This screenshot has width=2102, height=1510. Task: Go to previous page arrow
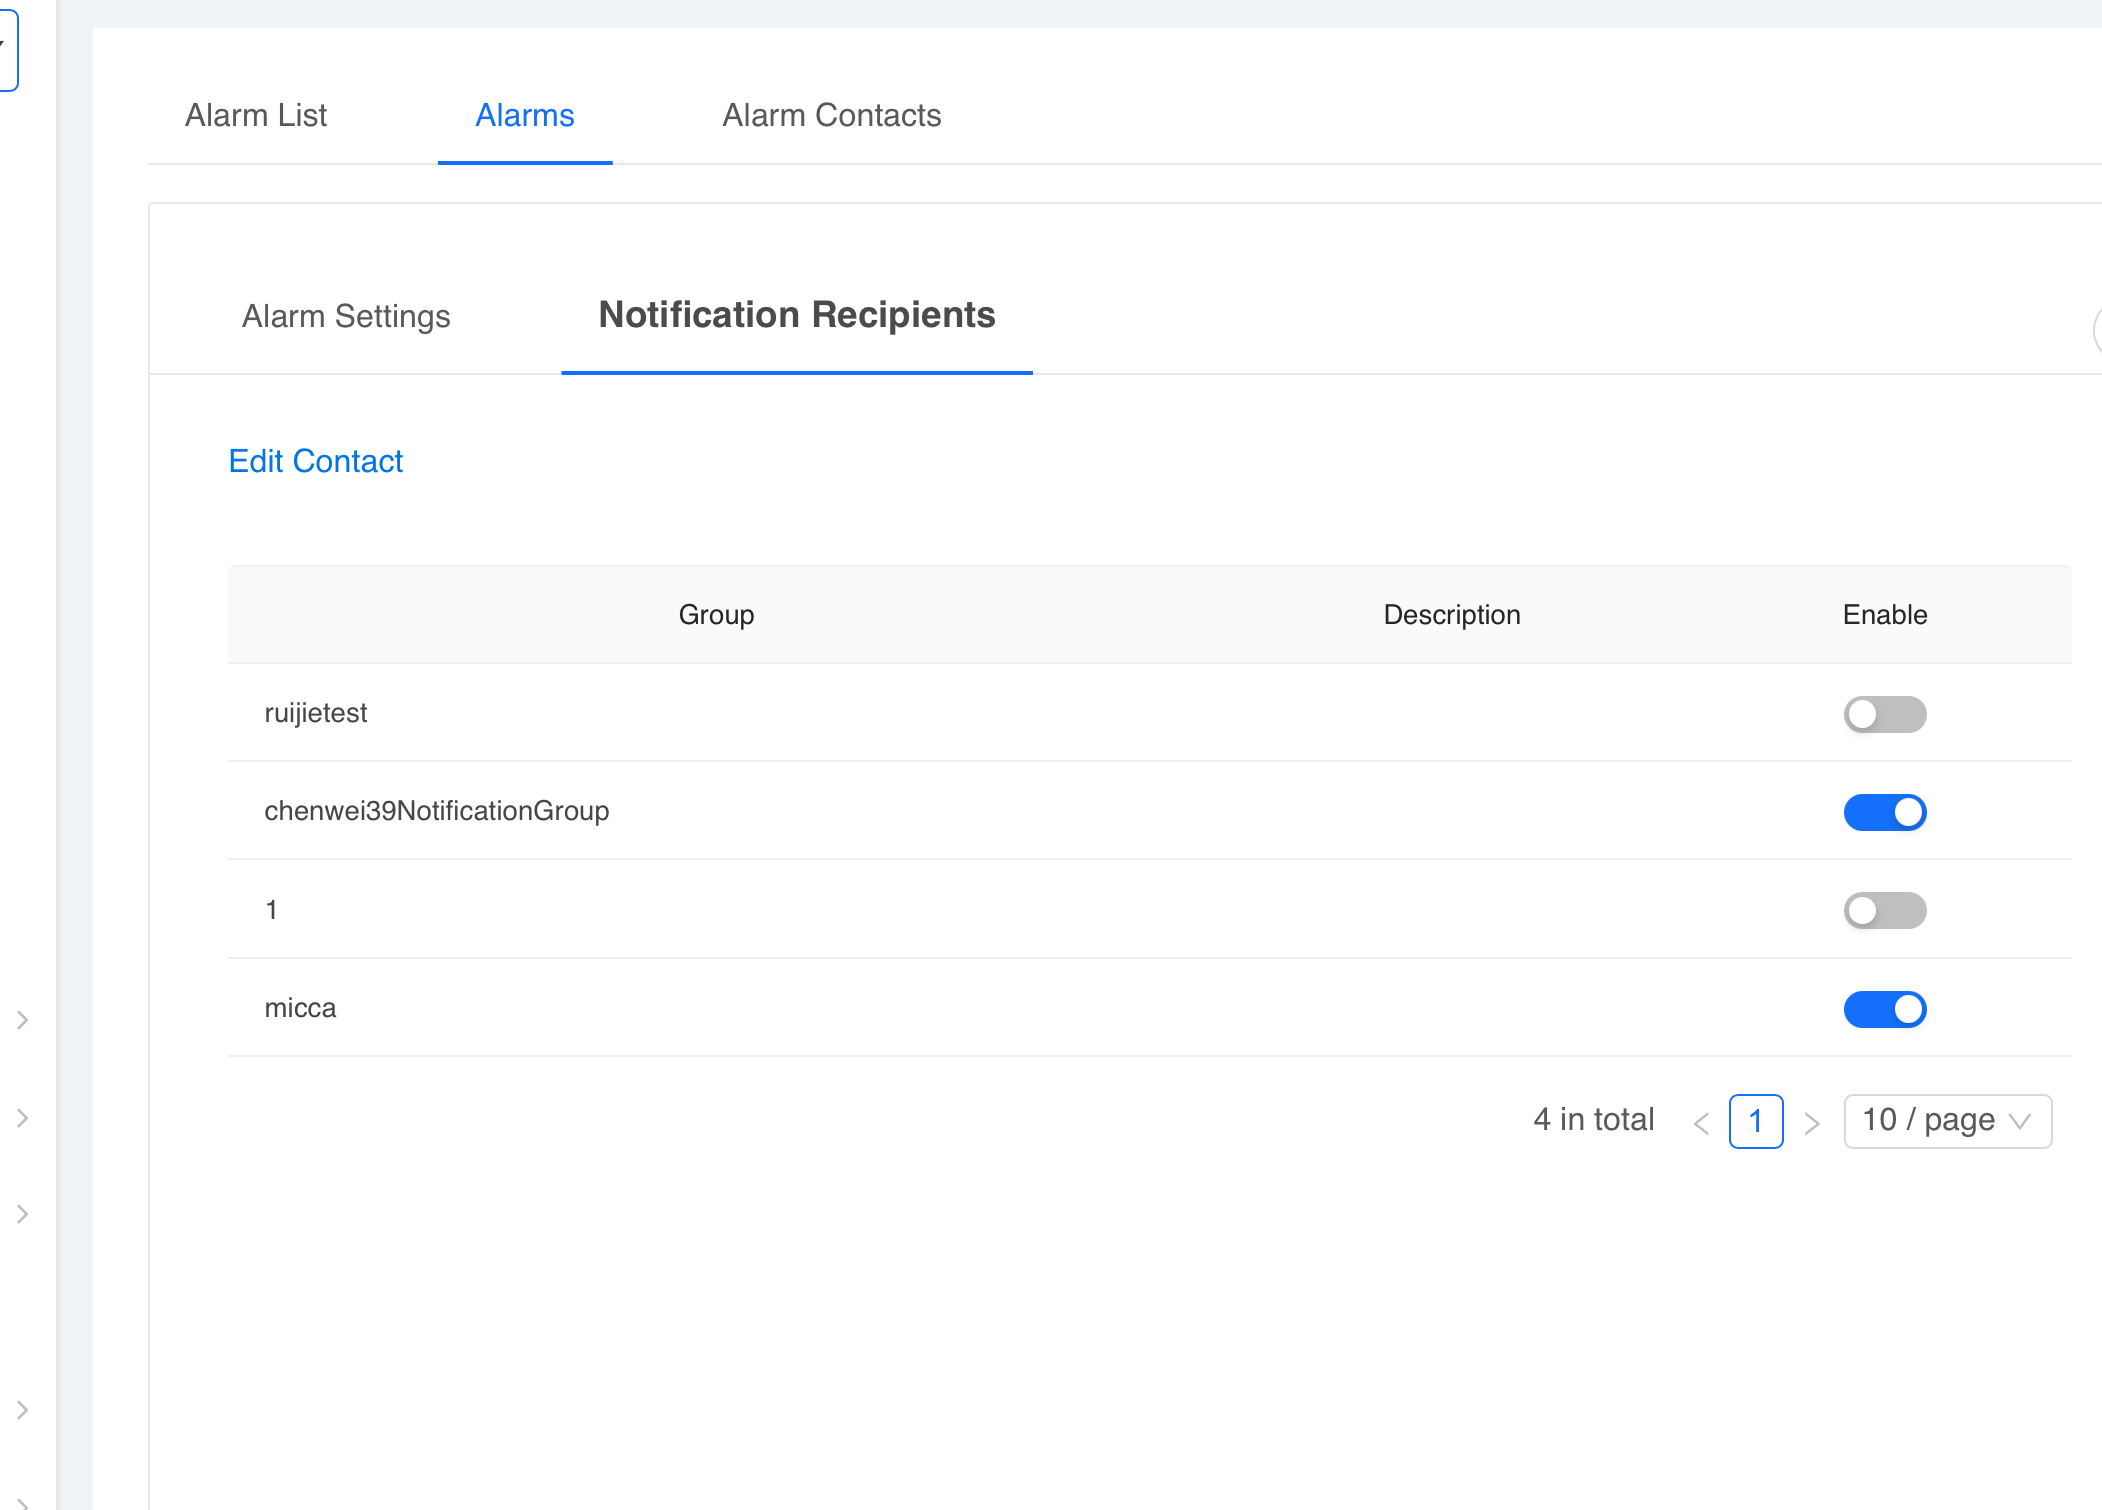pos(1701,1123)
